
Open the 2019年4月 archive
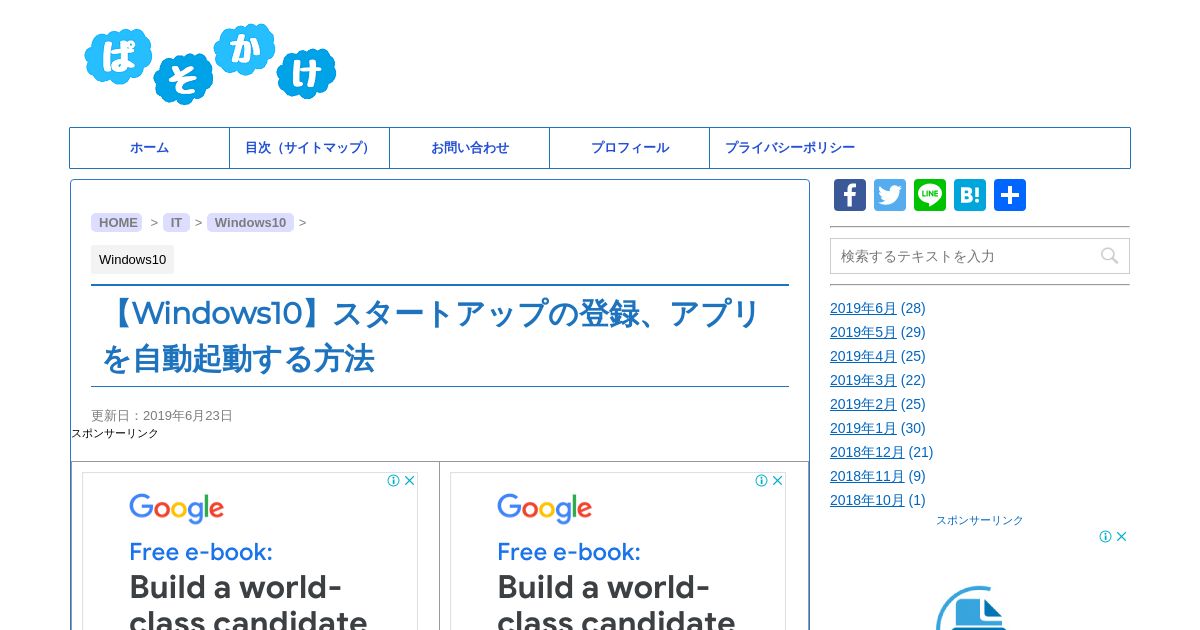click(x=863, y=356)
